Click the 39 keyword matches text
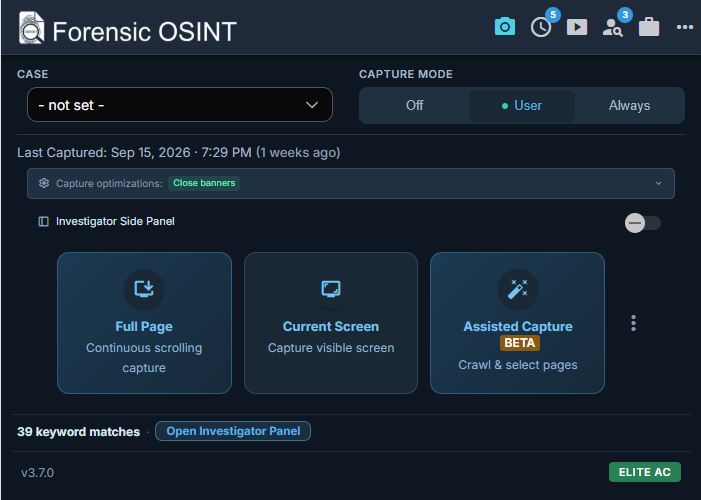The image size is (701, 500). tap(78, 432)
